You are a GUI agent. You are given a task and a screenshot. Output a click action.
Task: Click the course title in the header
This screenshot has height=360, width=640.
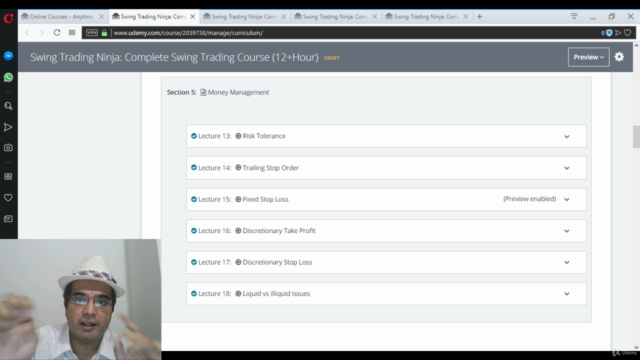[174, 57]
